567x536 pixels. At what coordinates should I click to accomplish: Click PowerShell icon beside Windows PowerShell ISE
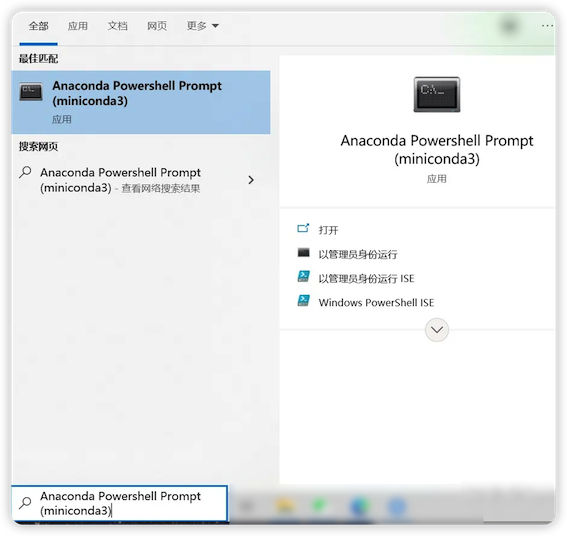[303, 301]
